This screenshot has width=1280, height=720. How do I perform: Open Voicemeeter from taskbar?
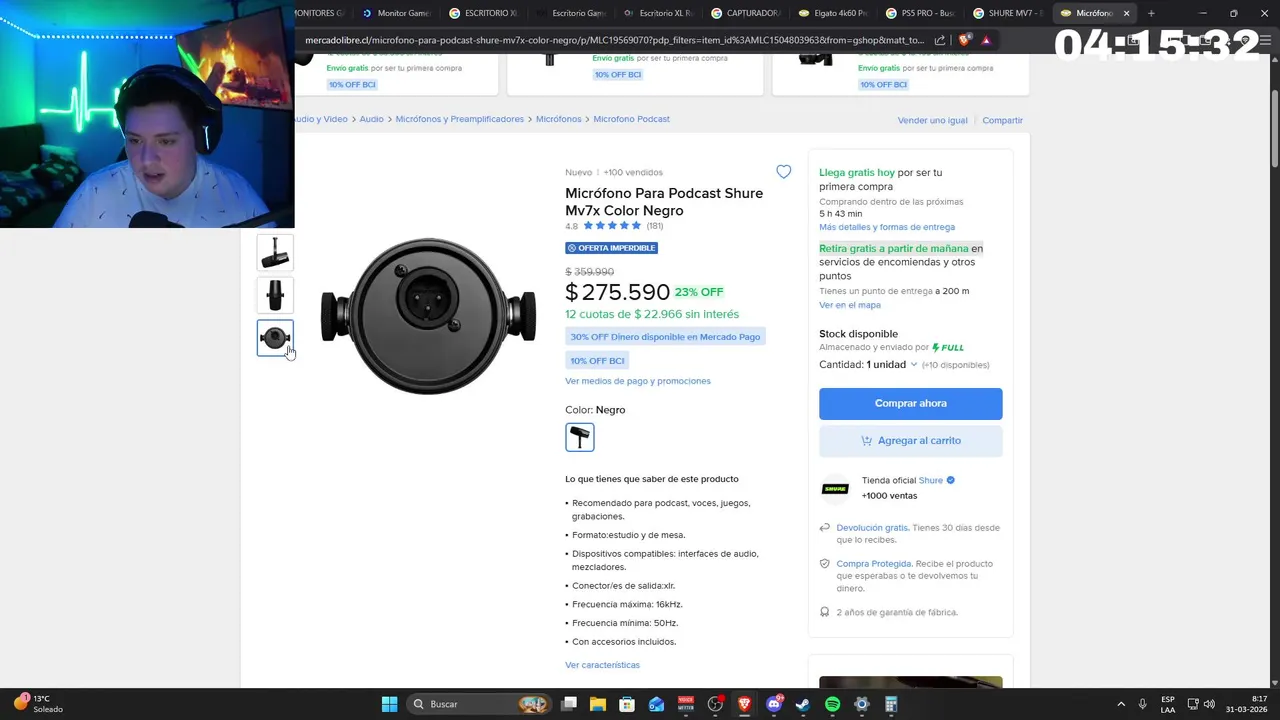click(686, 704)
